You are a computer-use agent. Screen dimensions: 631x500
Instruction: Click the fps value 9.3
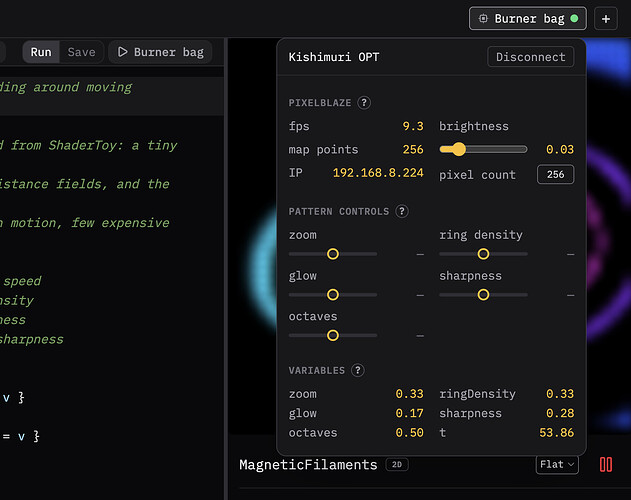413,126
